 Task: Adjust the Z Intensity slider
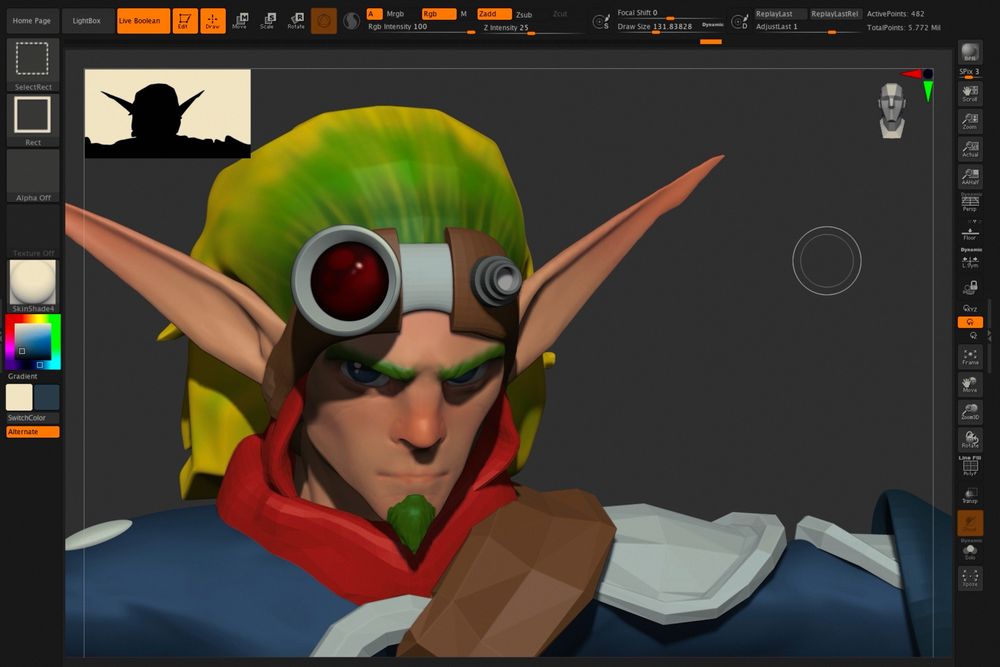coord(533,28)
